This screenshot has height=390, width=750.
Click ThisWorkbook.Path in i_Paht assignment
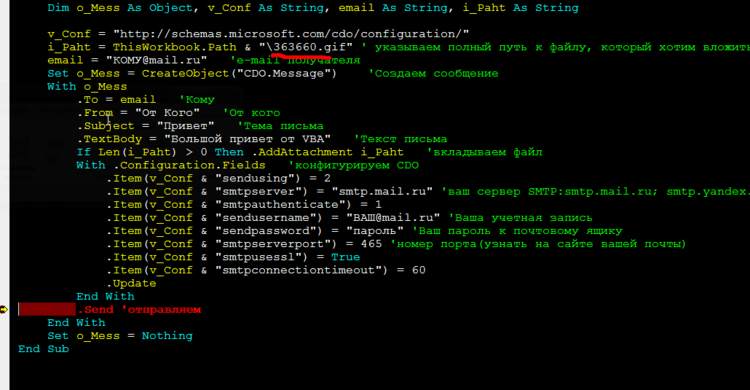tap(175, 47)
